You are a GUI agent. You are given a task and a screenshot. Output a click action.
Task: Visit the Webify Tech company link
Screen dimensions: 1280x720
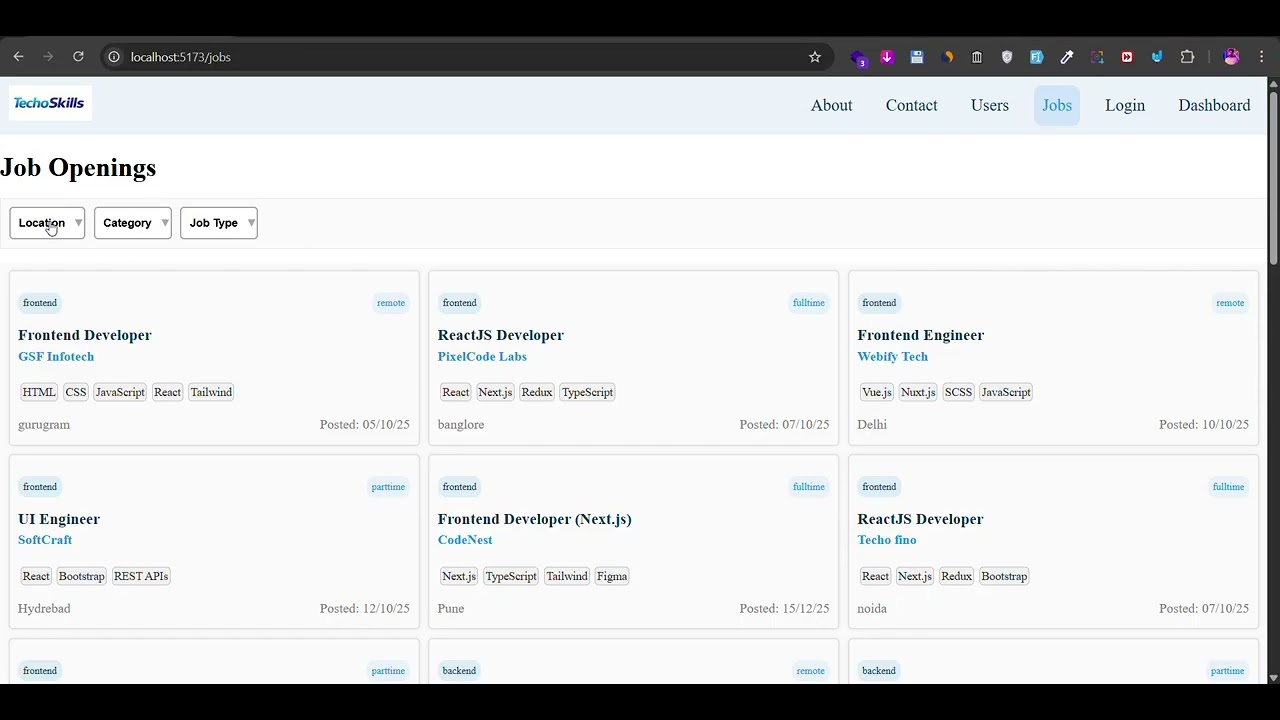pos(892,356)
